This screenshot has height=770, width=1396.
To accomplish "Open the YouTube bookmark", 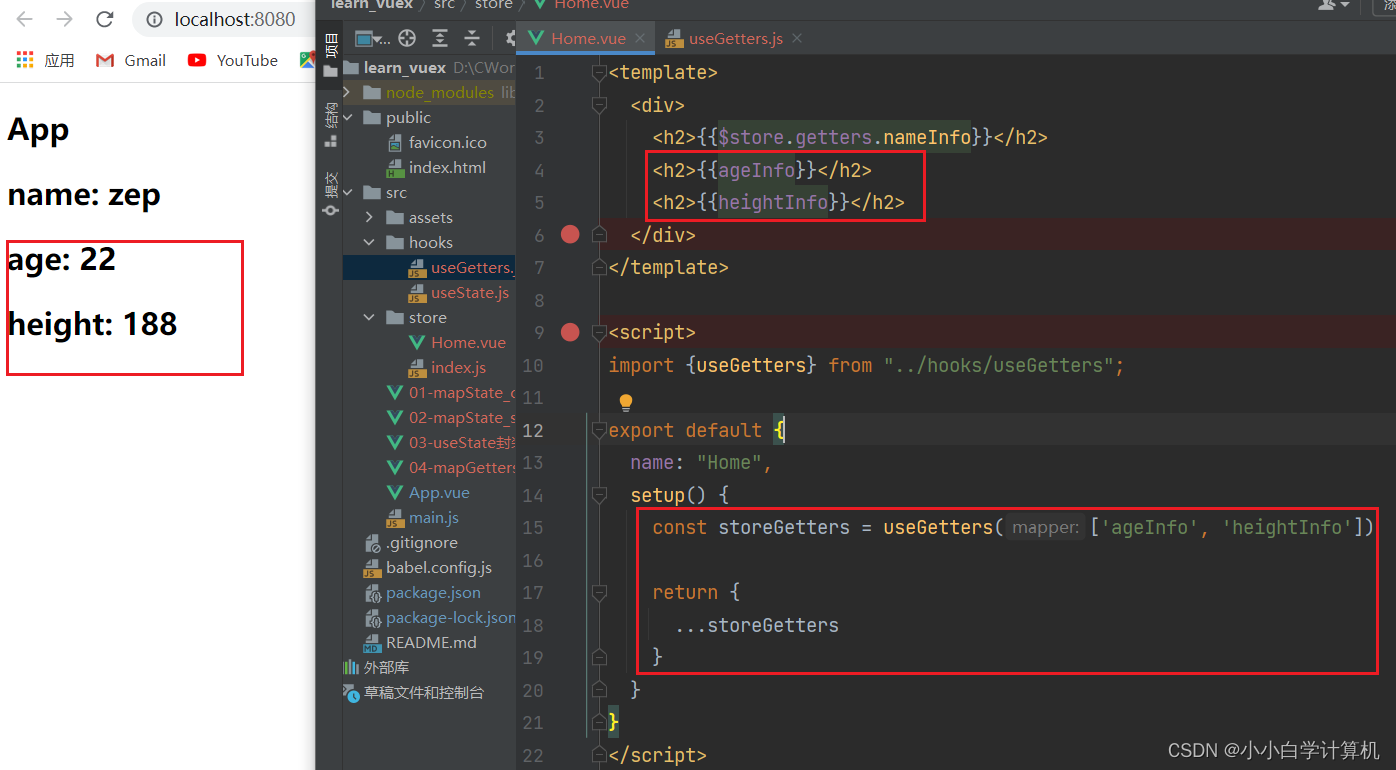I will [x=233, y=60].
